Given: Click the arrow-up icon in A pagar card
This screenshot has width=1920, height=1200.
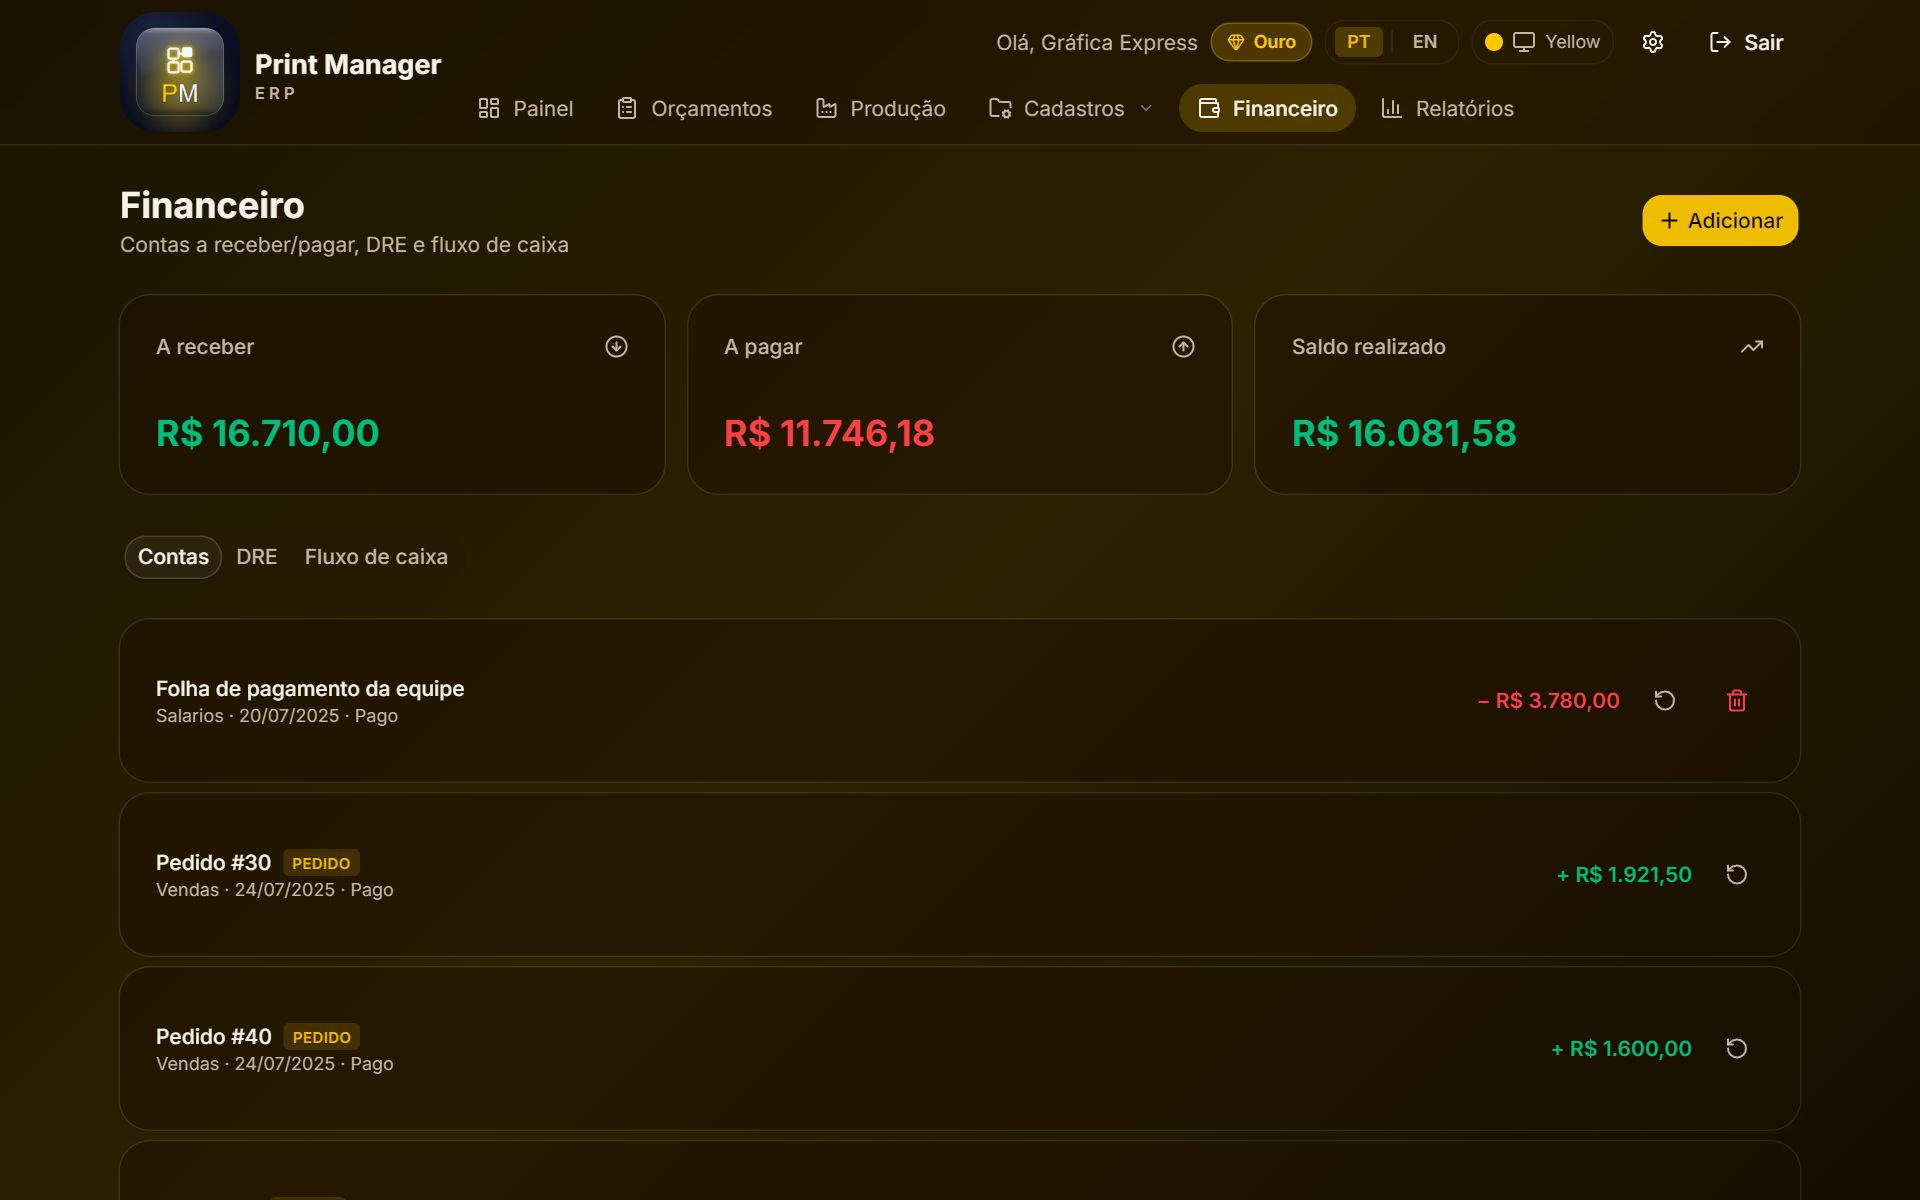Looking at the screenshot, I should tap(1183, 346).
